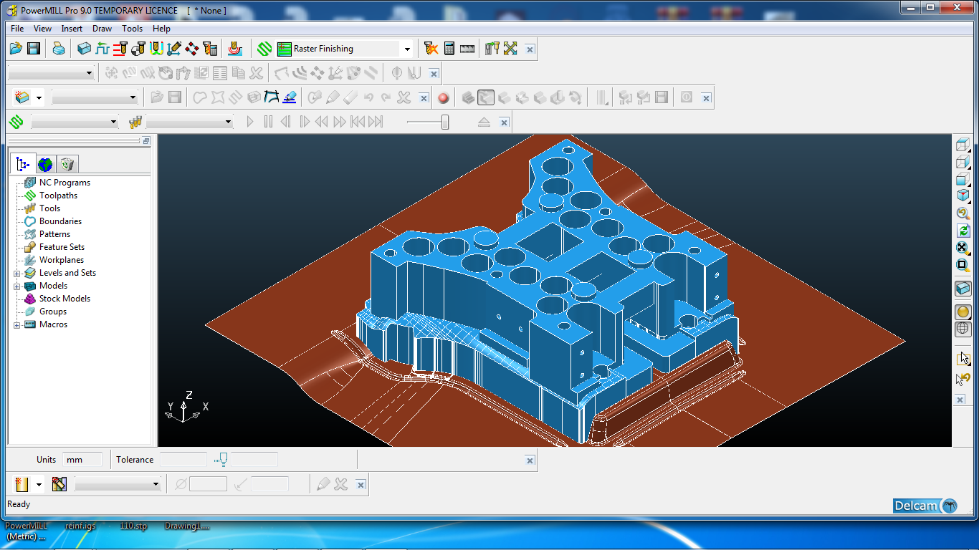Click the tool database icon in bottom toolbar
The height and width of the screenshot is (550, 979).
(x=59, y=484)
